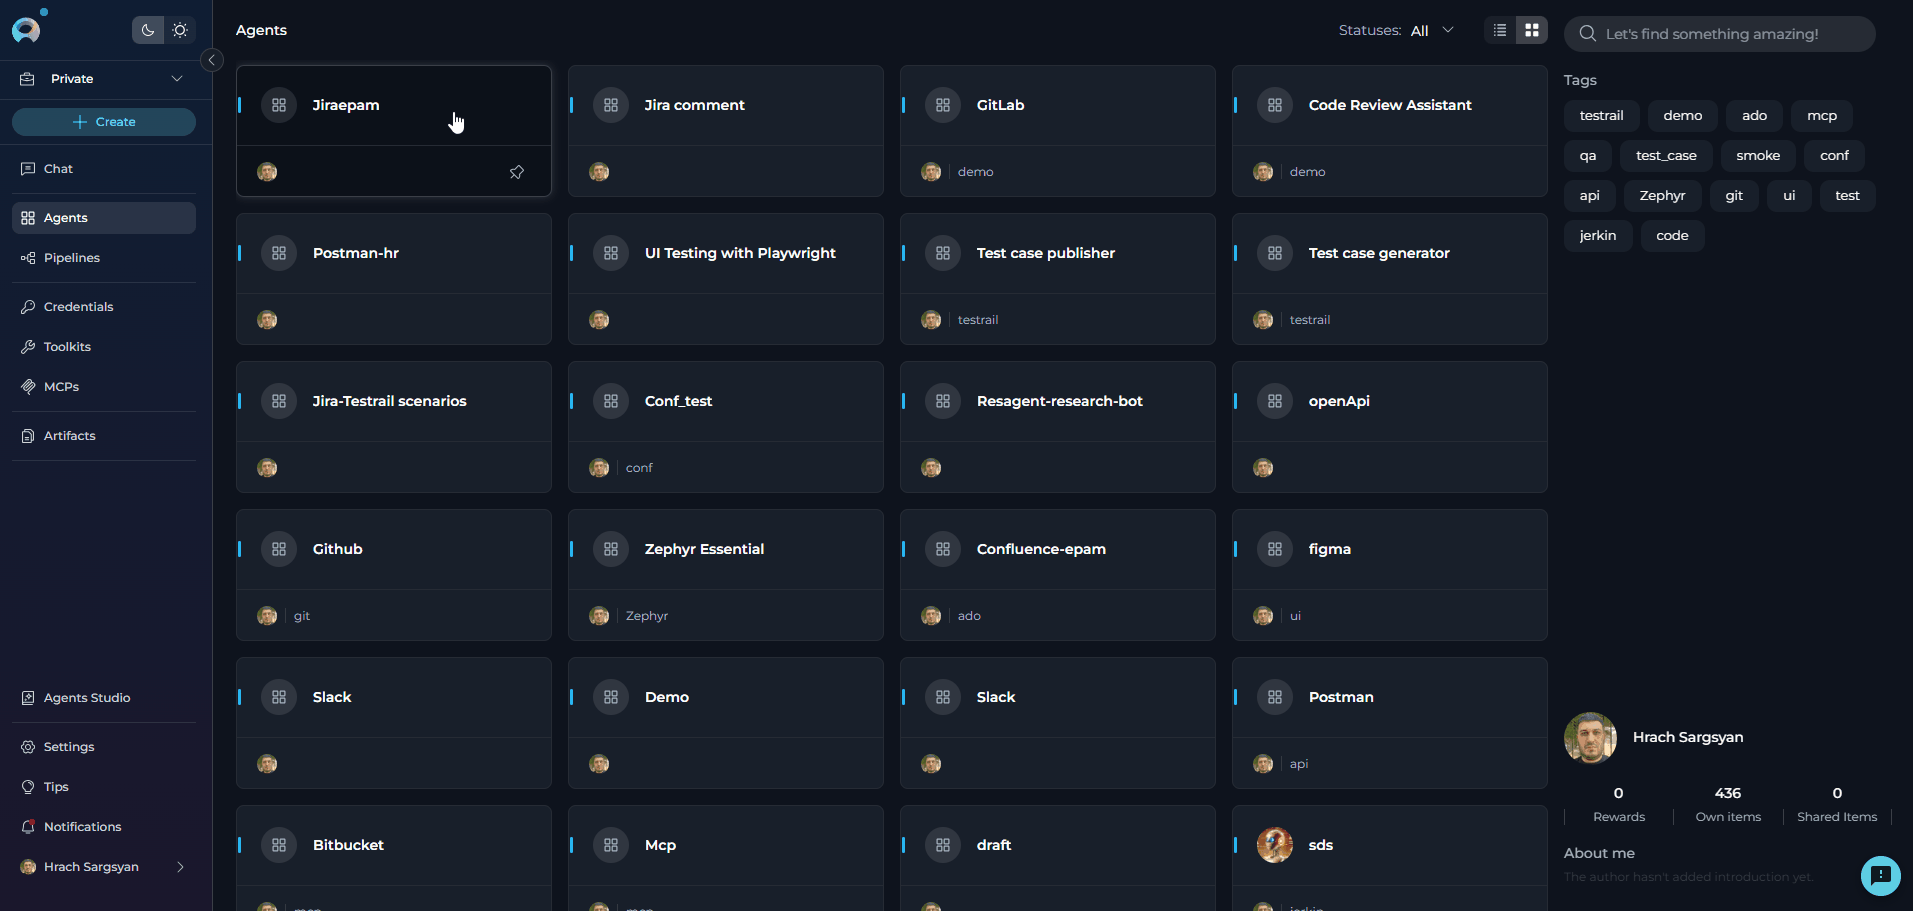Click the Code Review Assistant agent icon

pos(1275,105)
